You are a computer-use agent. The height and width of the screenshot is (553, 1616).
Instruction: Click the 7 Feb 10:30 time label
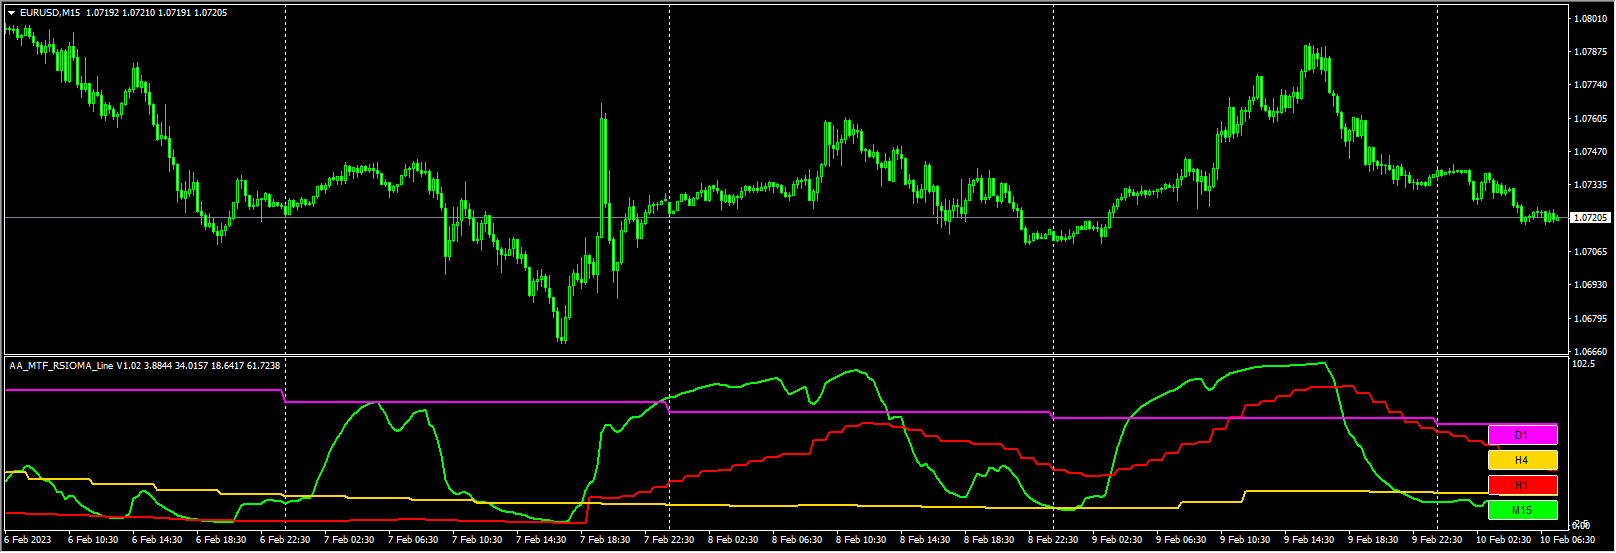click(x=477, y=540)
